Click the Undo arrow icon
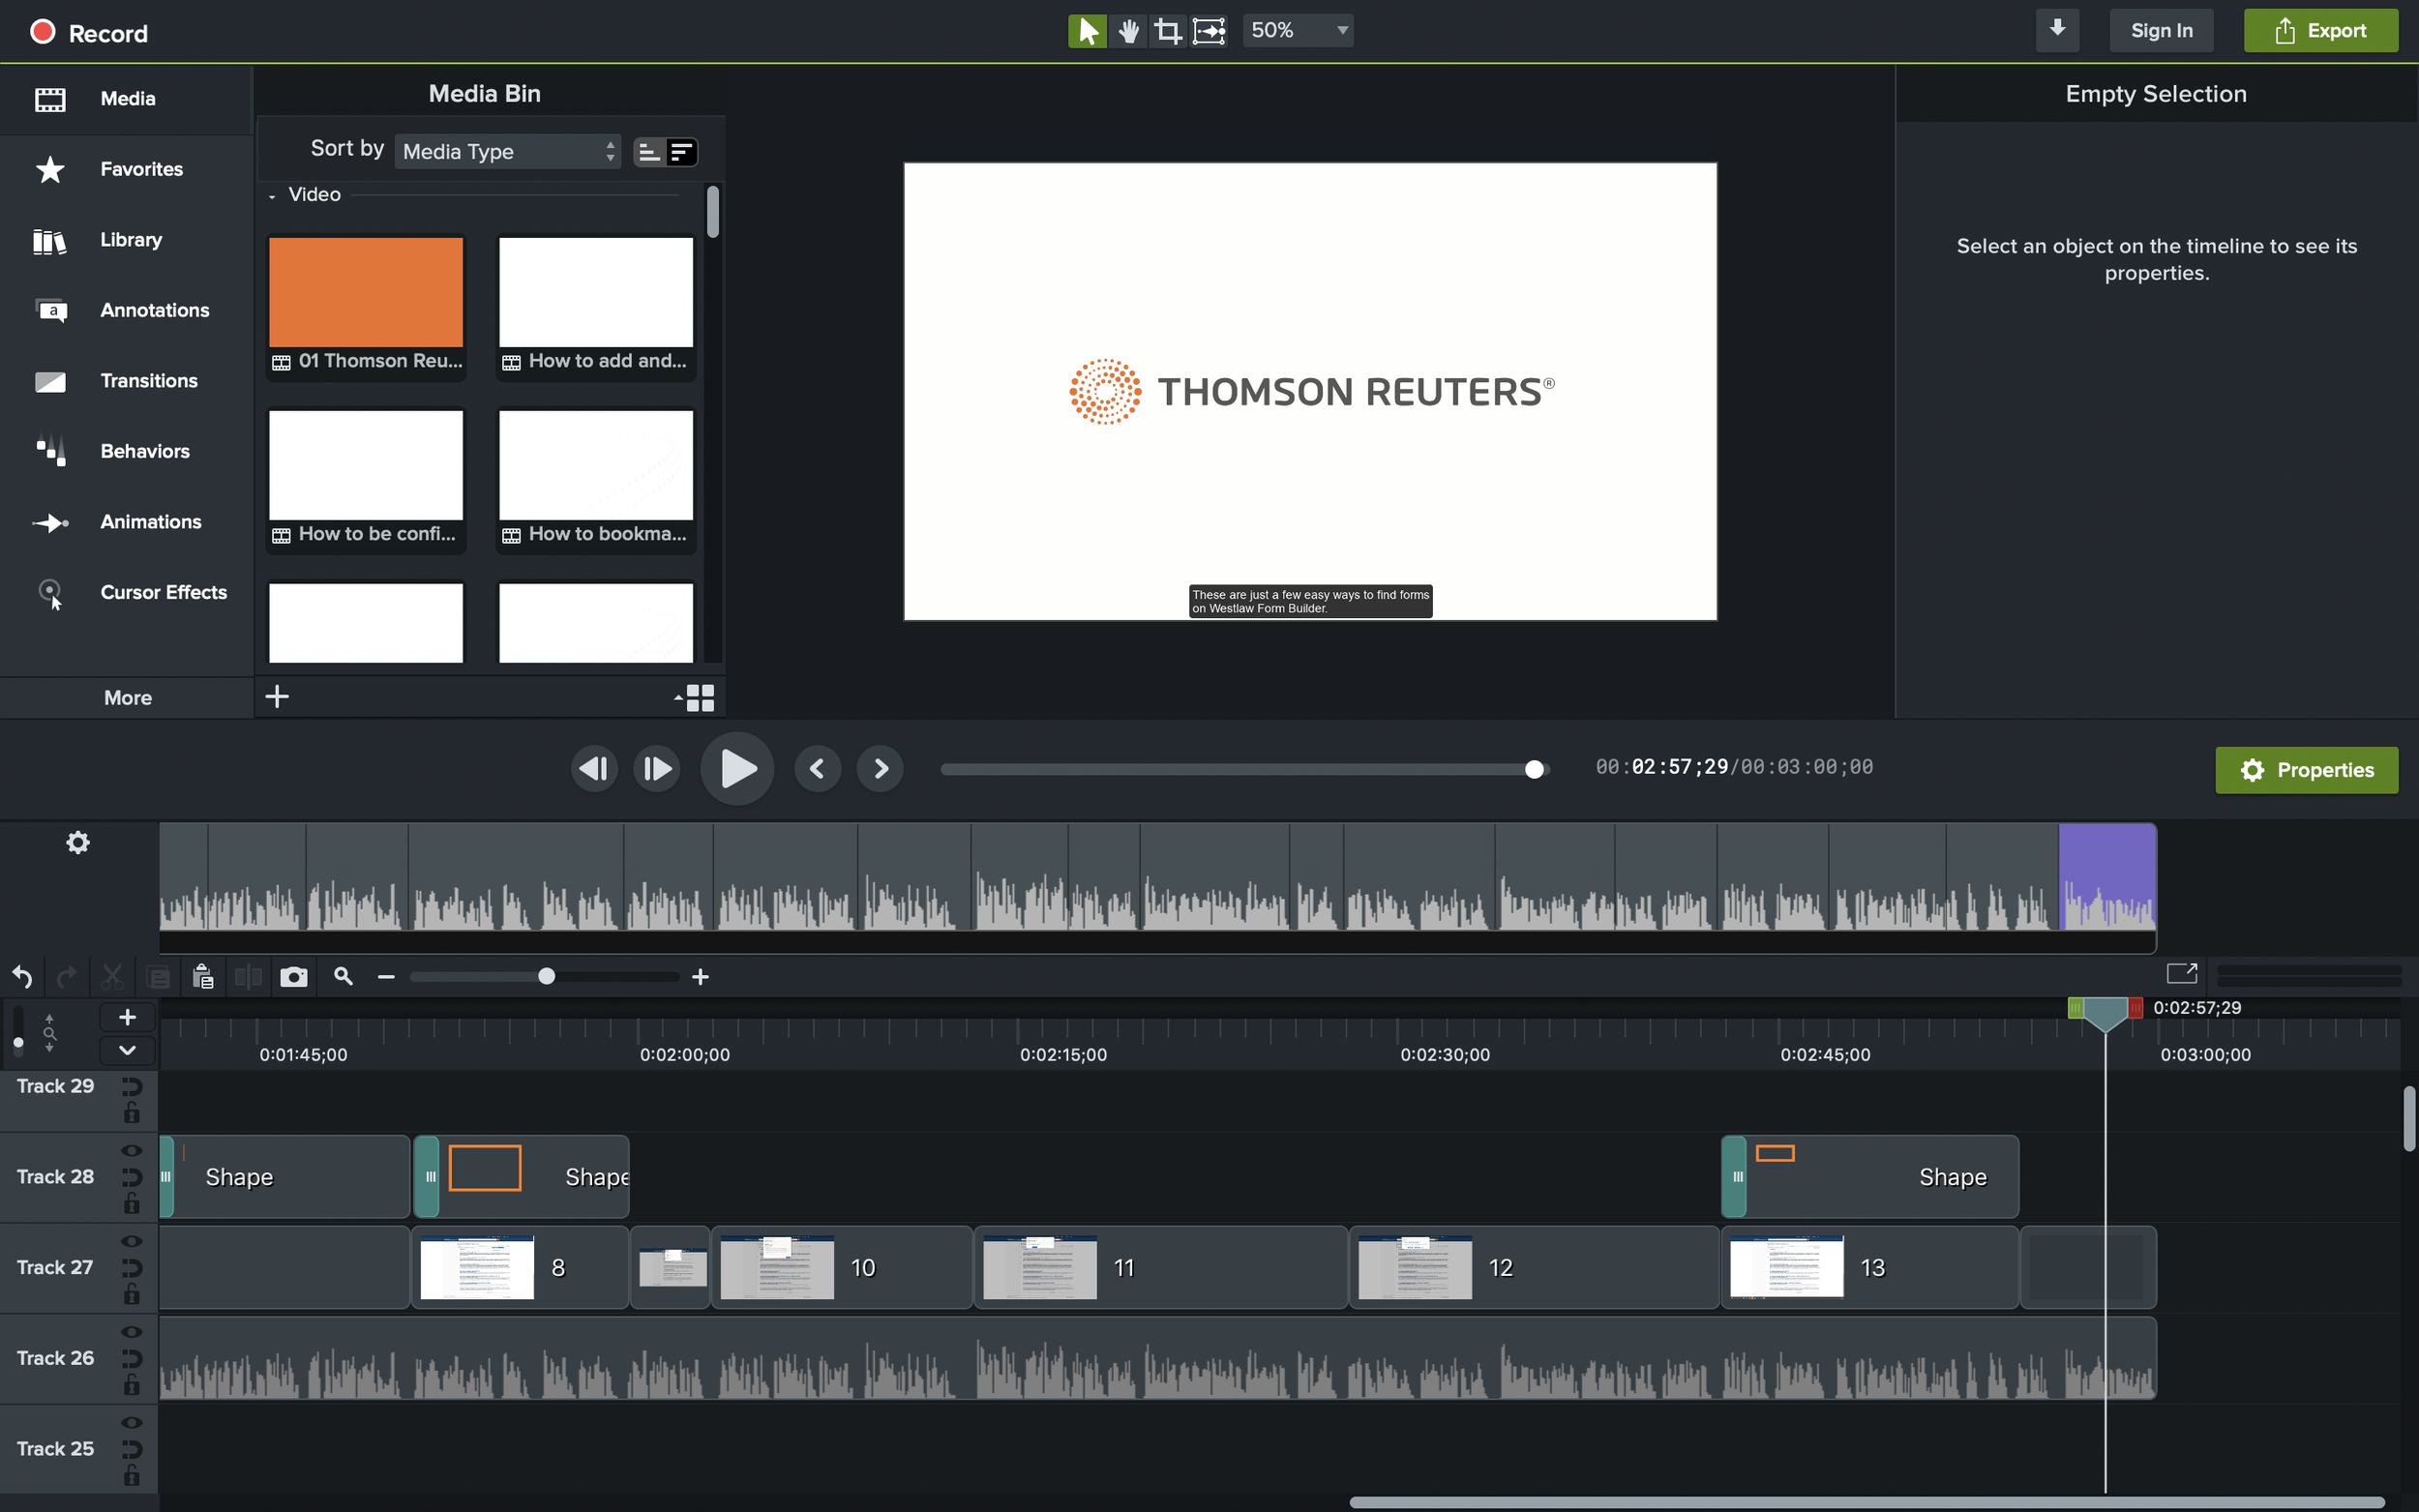This screenshot has height=1512, width=2419. pyautogui.click(x=22, y=977)
